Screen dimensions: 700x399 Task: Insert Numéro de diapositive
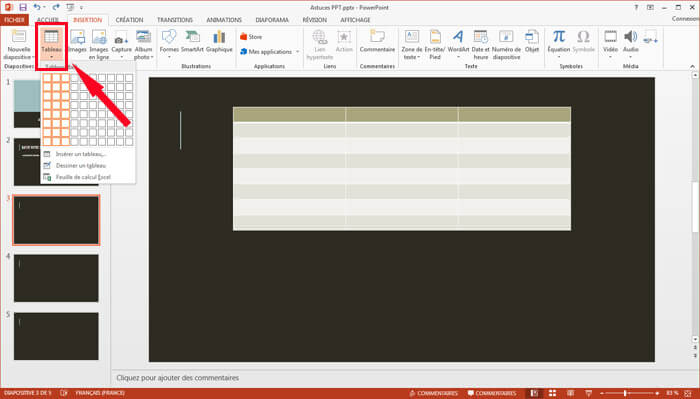pos(506,45)
